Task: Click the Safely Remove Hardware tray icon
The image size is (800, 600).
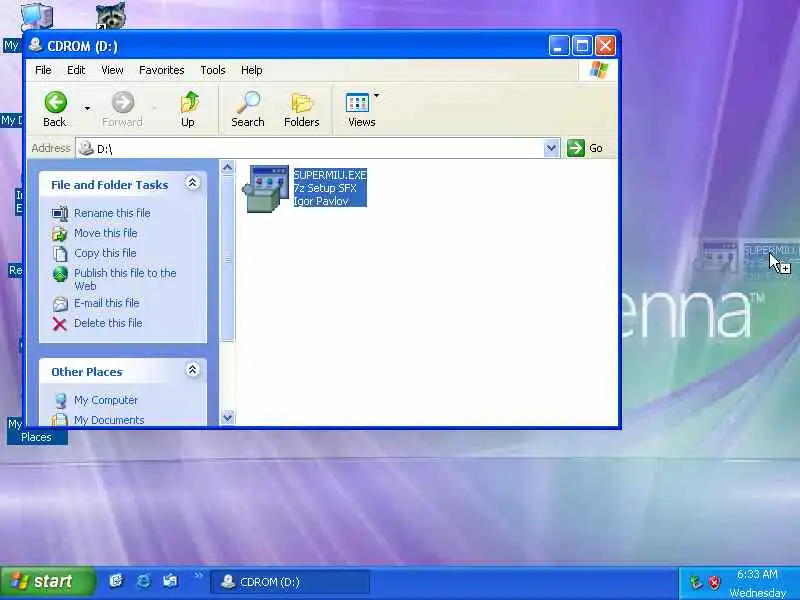Action: point(695,582)
